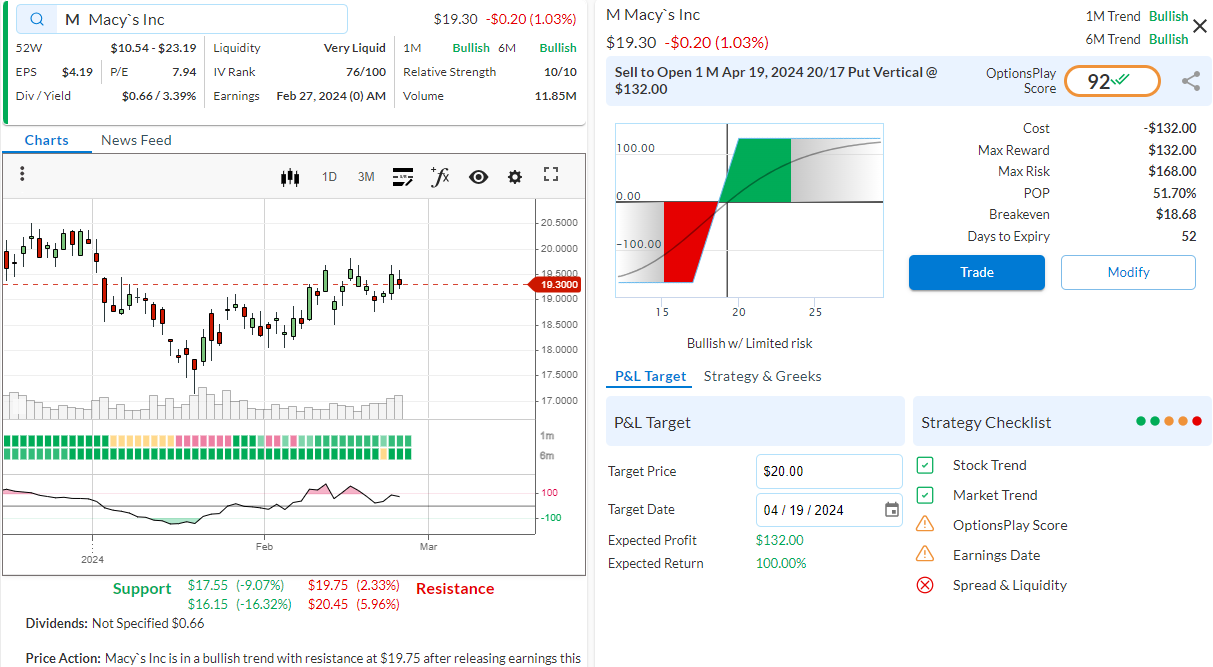Click the M Macy's Inc search box
The width and height of the screenshot is (1213, 667).
182,19
